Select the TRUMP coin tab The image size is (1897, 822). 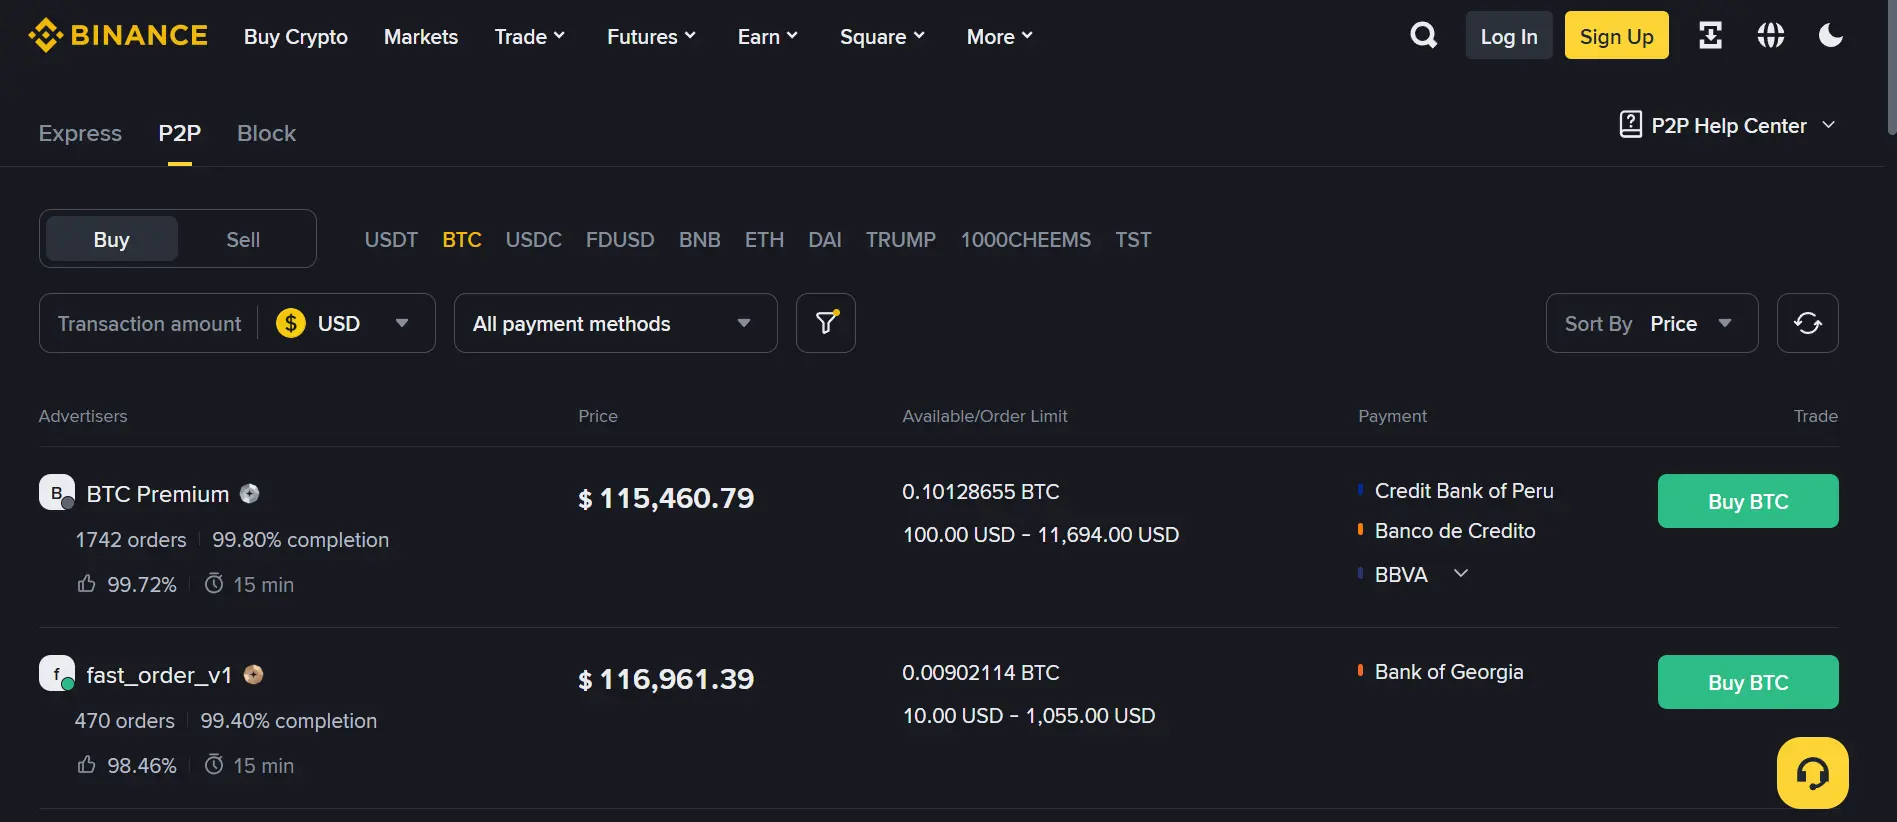[901, 240]
